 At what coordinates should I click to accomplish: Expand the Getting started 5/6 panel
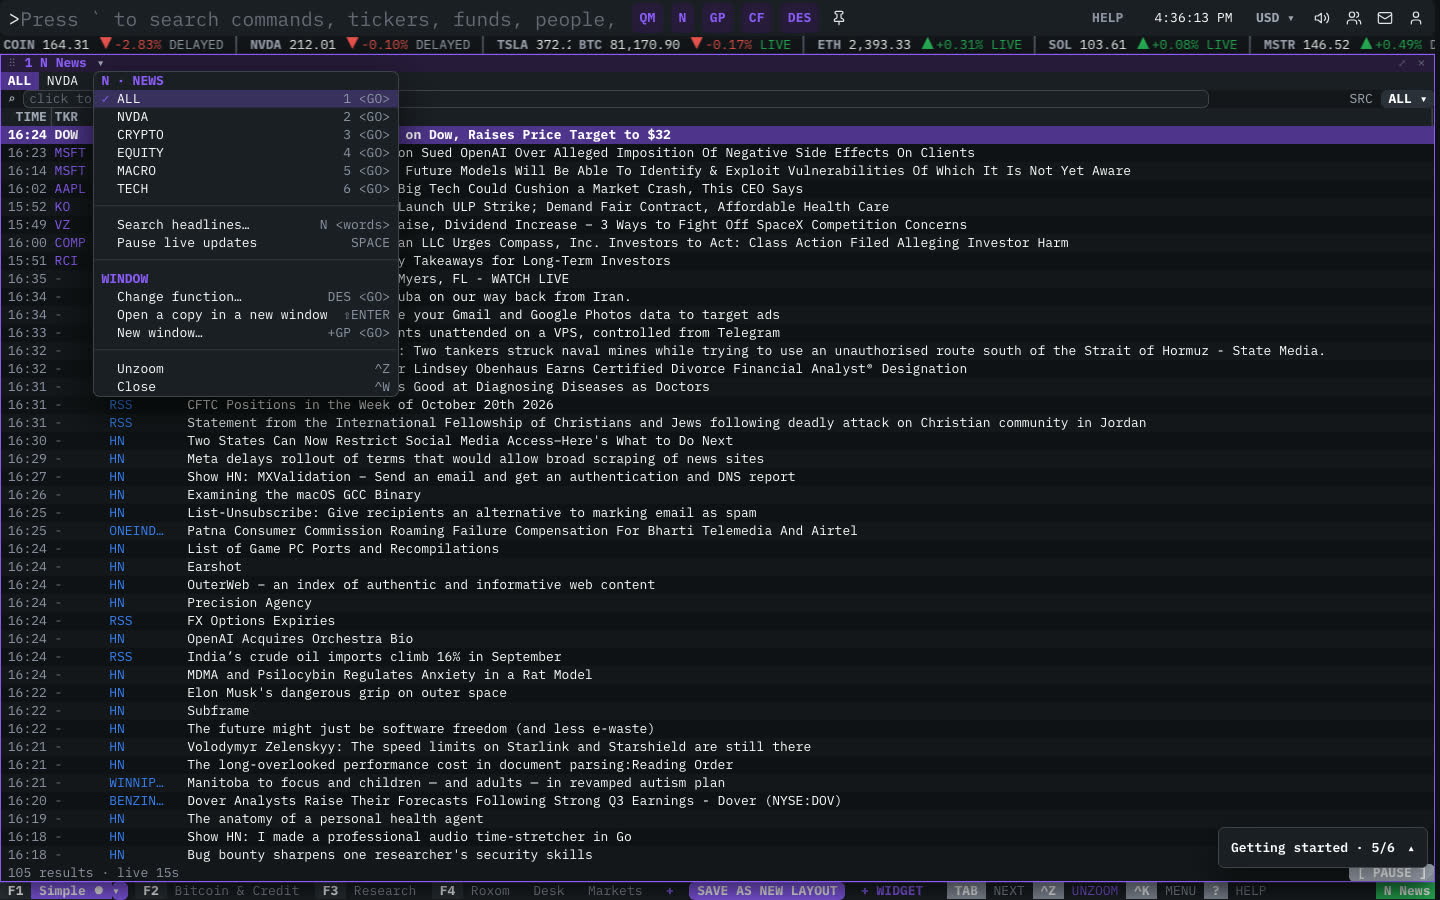(x=1323, y=848)
